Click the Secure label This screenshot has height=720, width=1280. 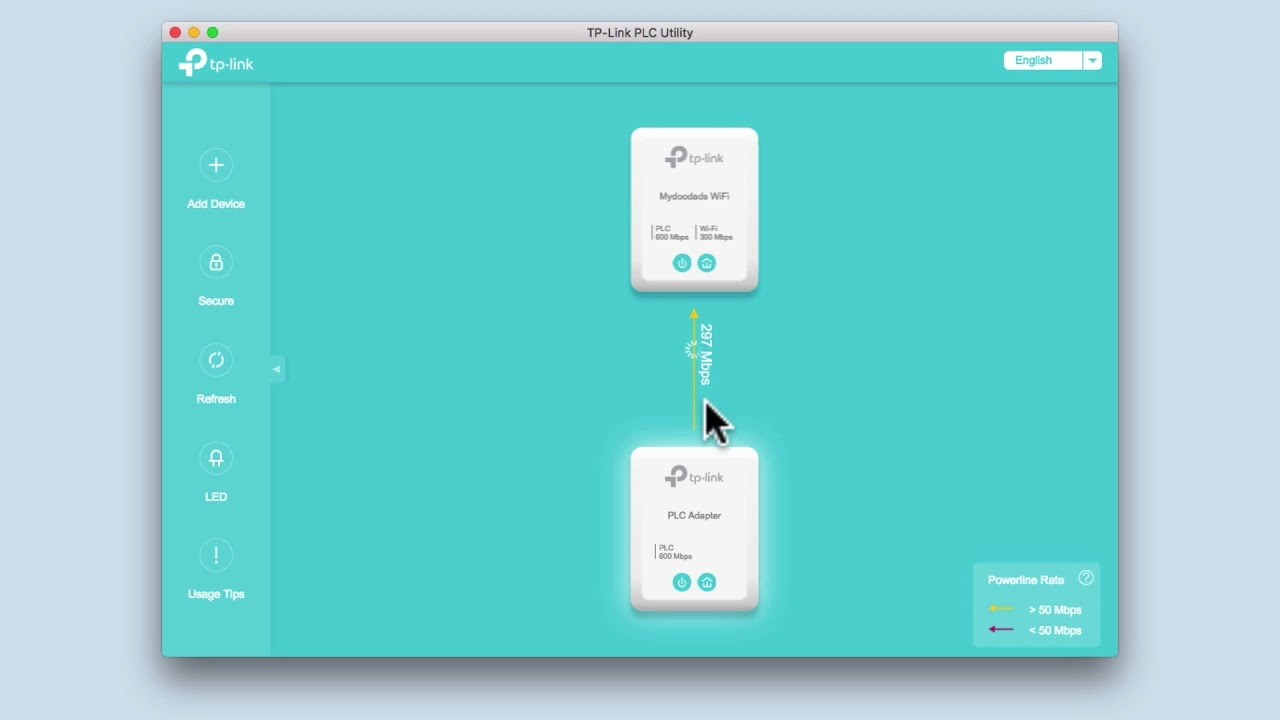coord(216,301)
